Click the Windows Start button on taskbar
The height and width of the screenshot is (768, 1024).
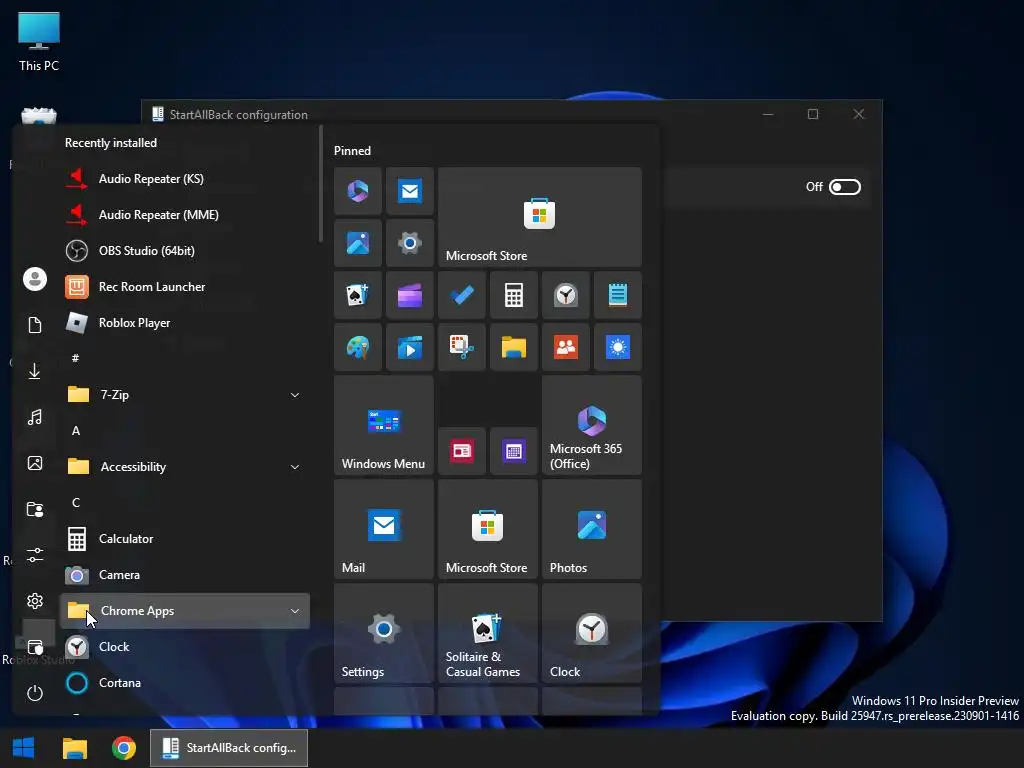click(24, 748)
